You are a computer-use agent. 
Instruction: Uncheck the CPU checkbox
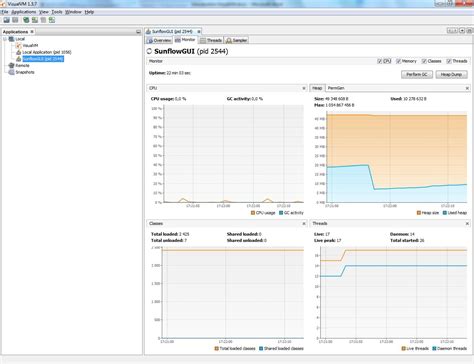coord(379,61)
